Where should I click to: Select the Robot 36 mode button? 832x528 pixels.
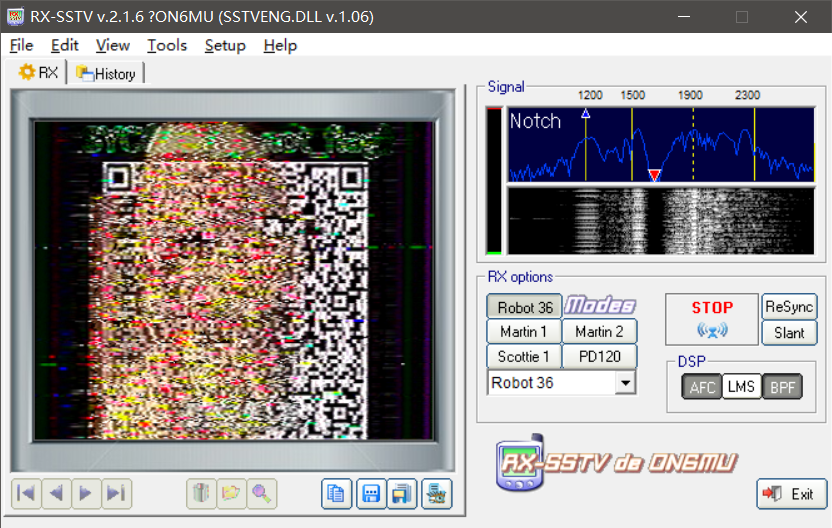(524, 307)
